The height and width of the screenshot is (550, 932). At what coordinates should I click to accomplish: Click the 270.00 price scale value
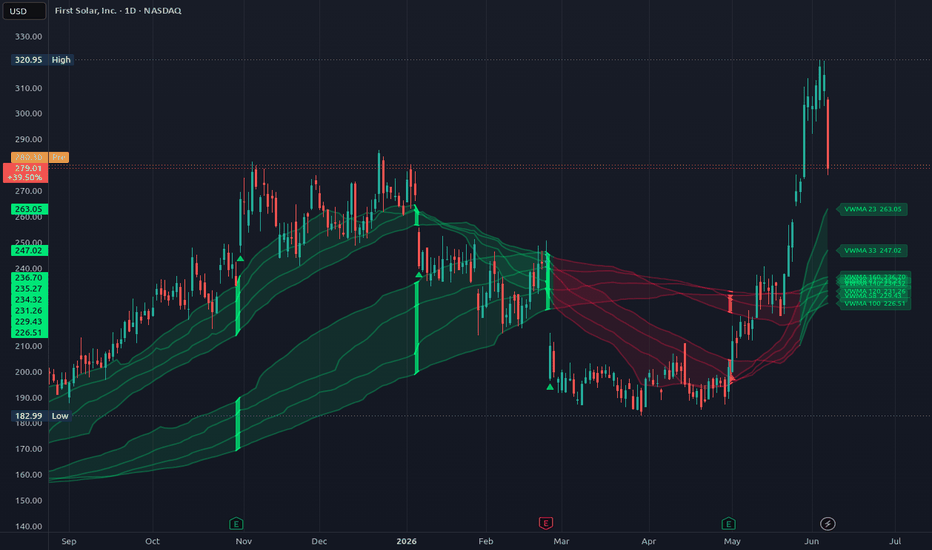29,191
